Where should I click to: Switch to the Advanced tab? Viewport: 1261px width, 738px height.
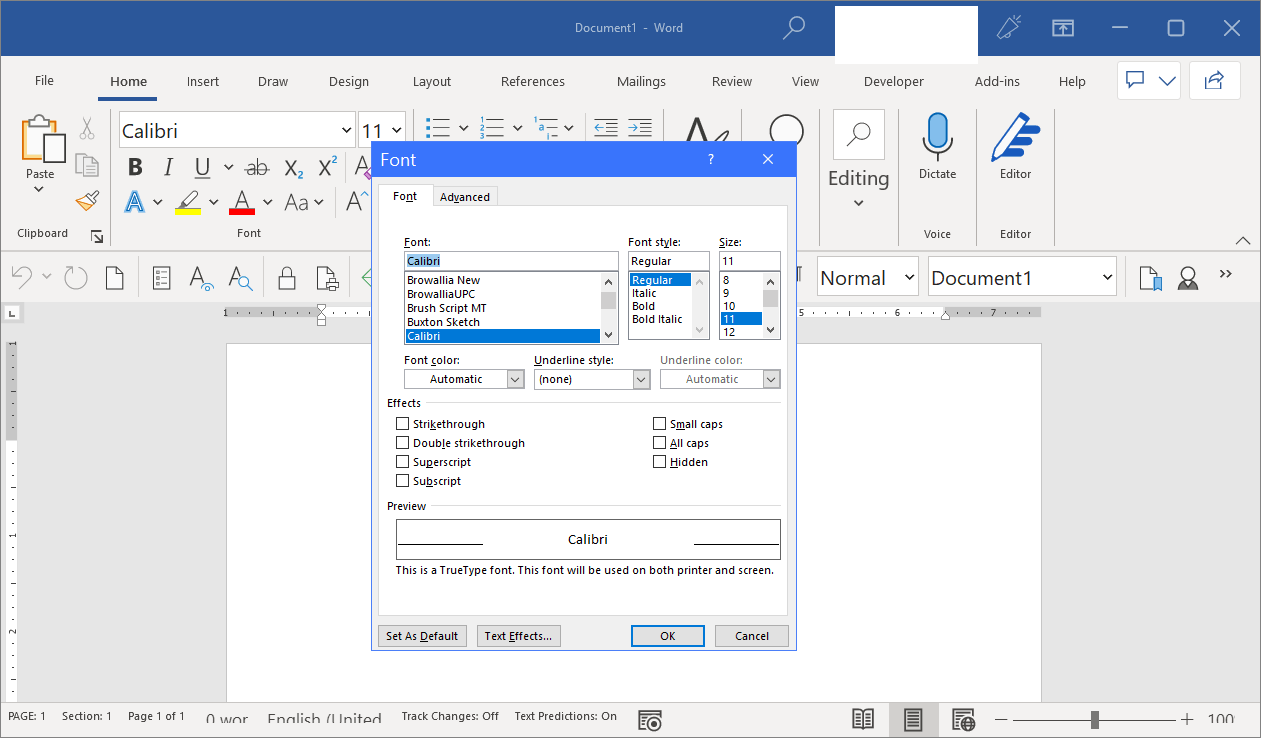465,197
